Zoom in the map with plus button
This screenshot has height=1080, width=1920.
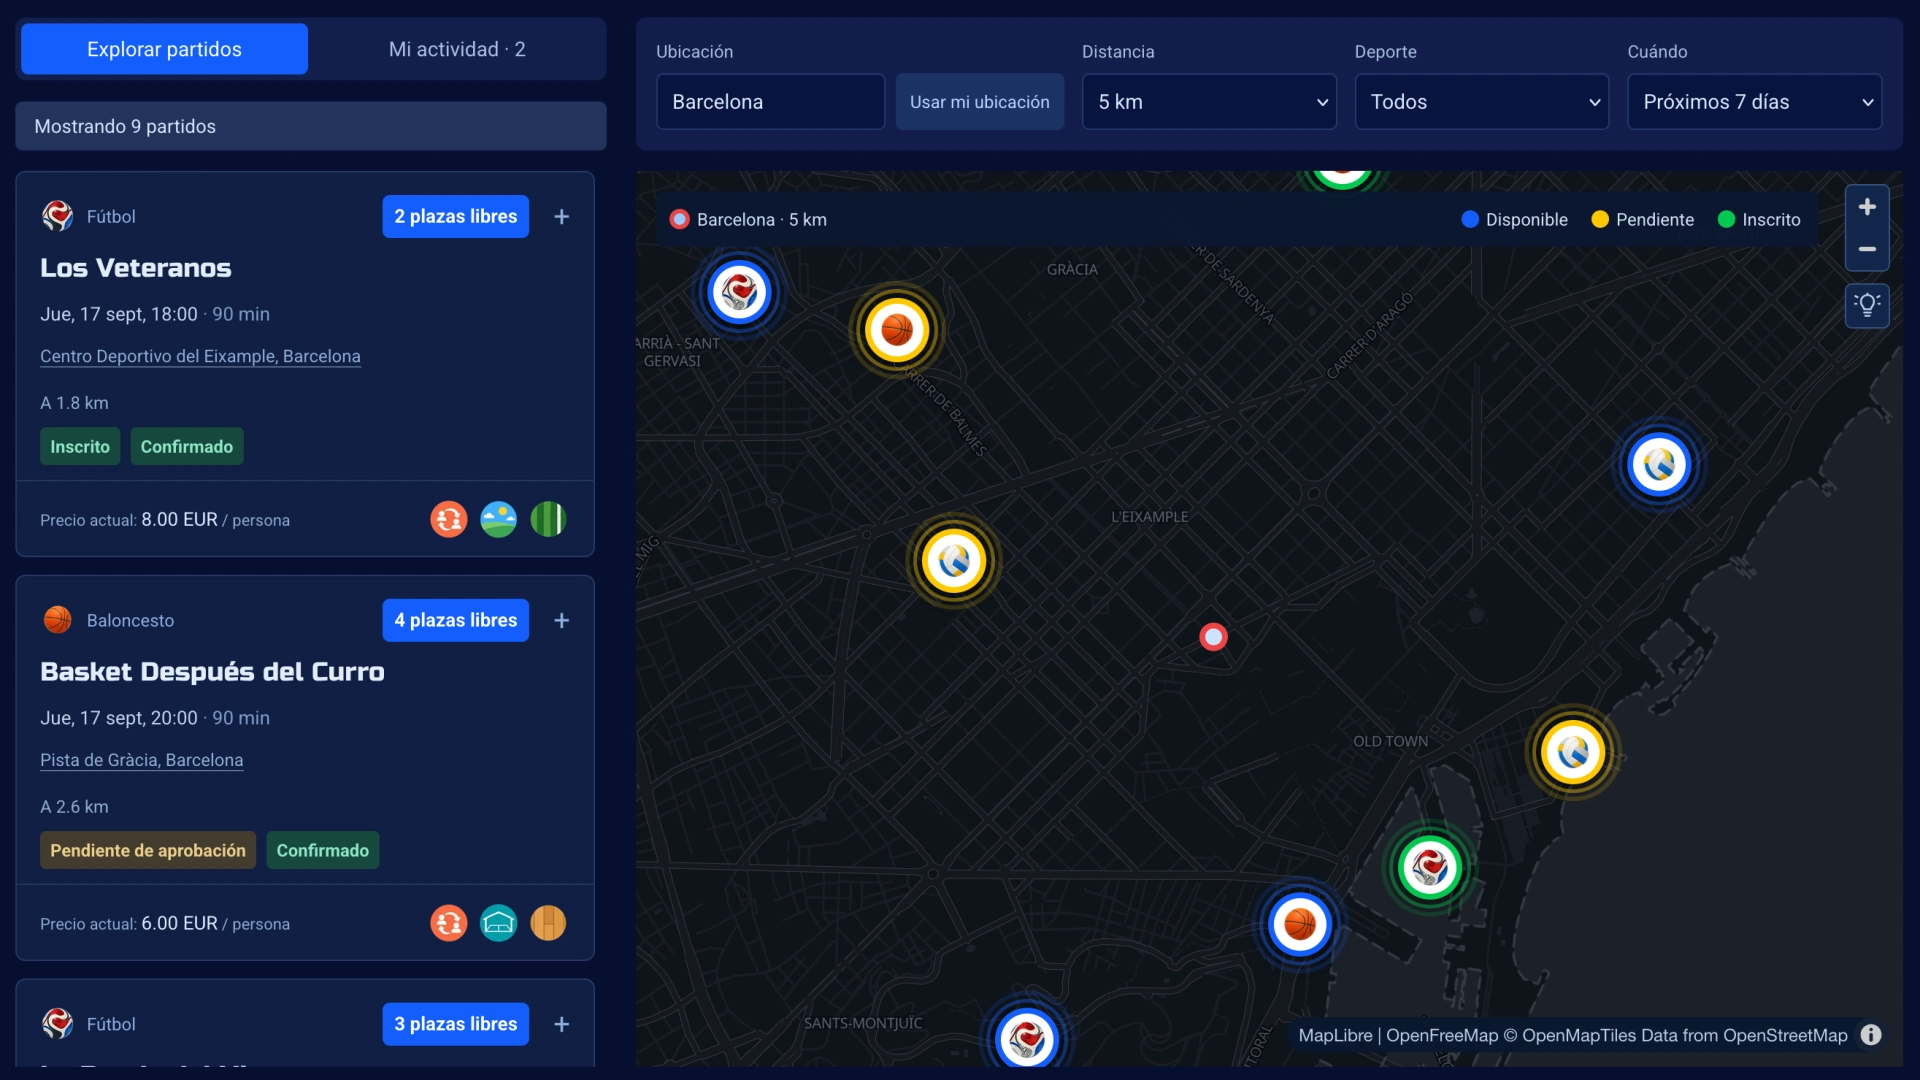click(x=1867, y=207)
